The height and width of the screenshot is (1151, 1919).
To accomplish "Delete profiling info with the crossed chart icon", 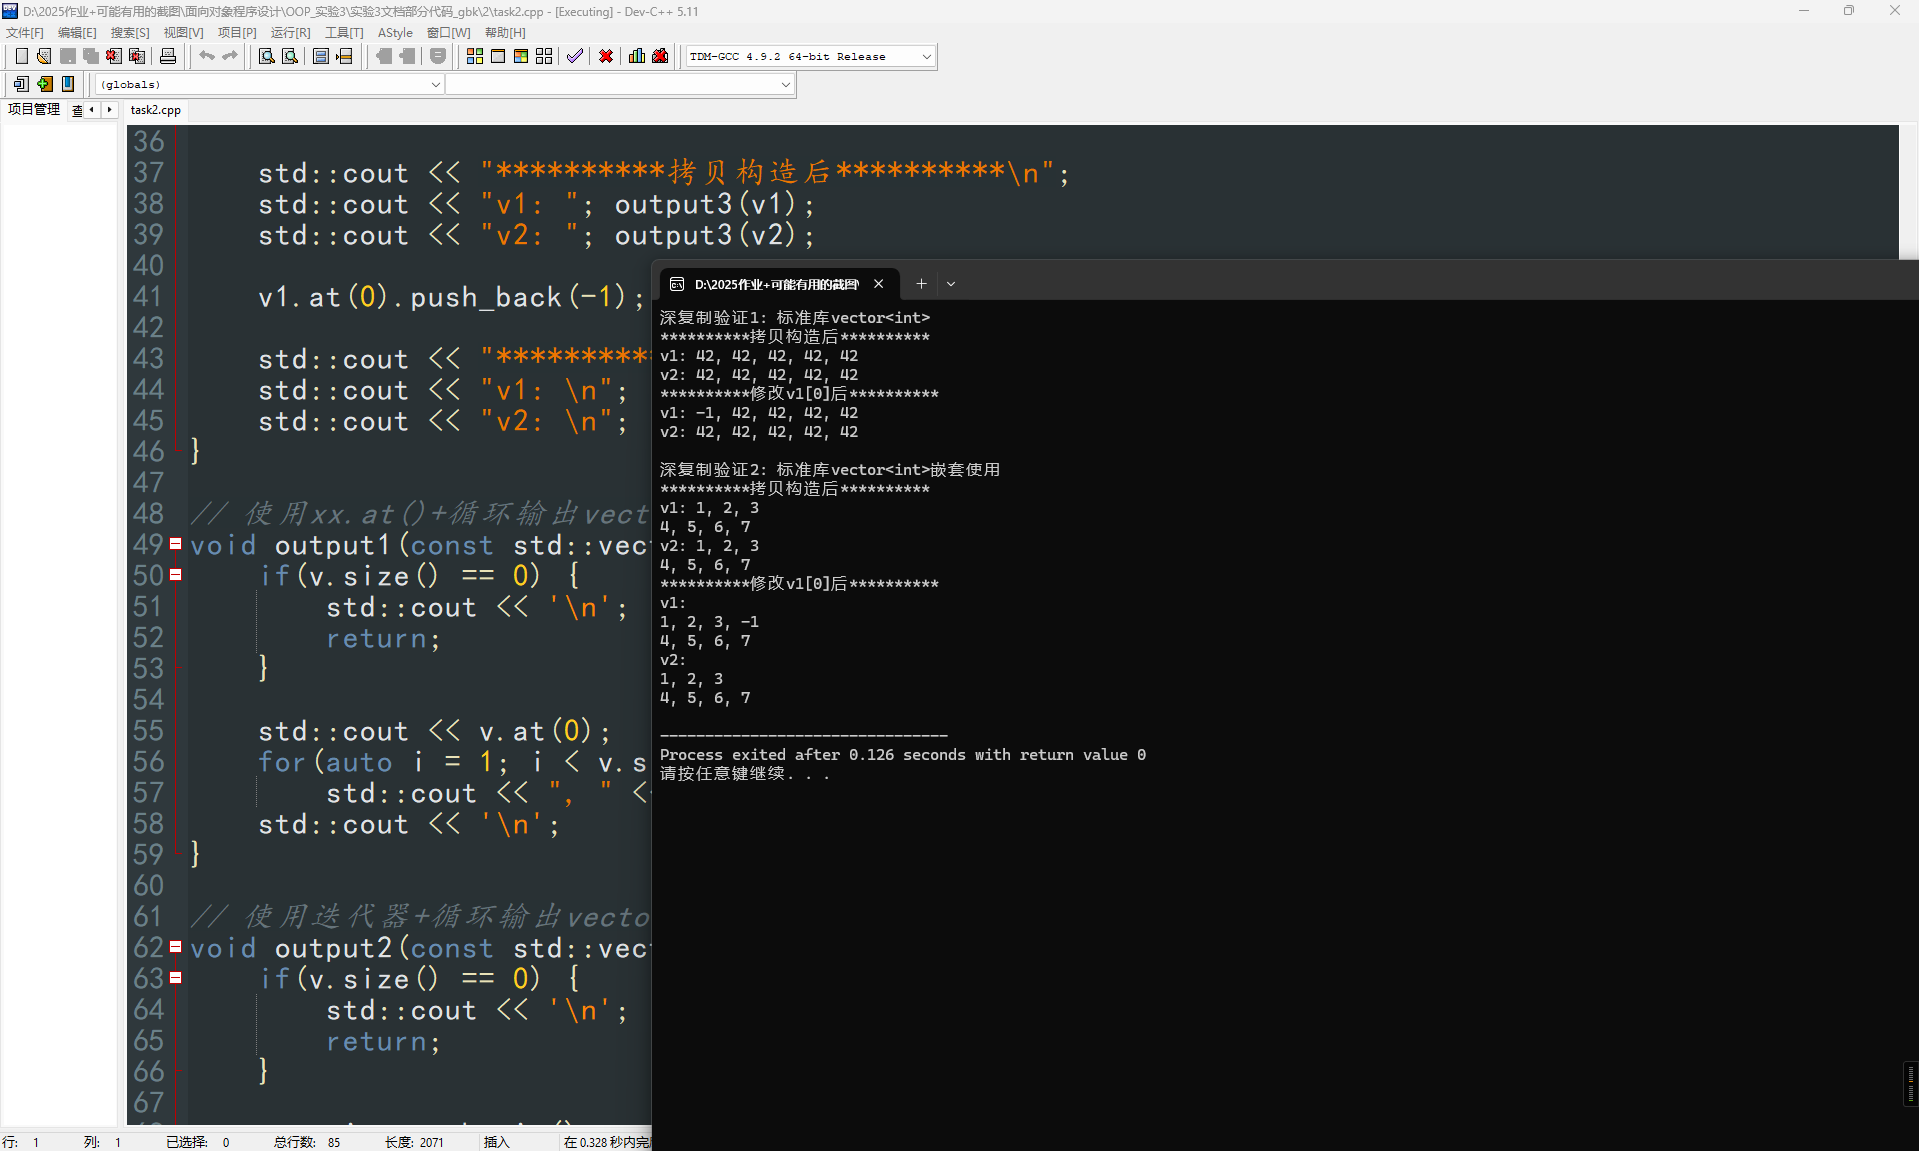I will tap(661, 56).
